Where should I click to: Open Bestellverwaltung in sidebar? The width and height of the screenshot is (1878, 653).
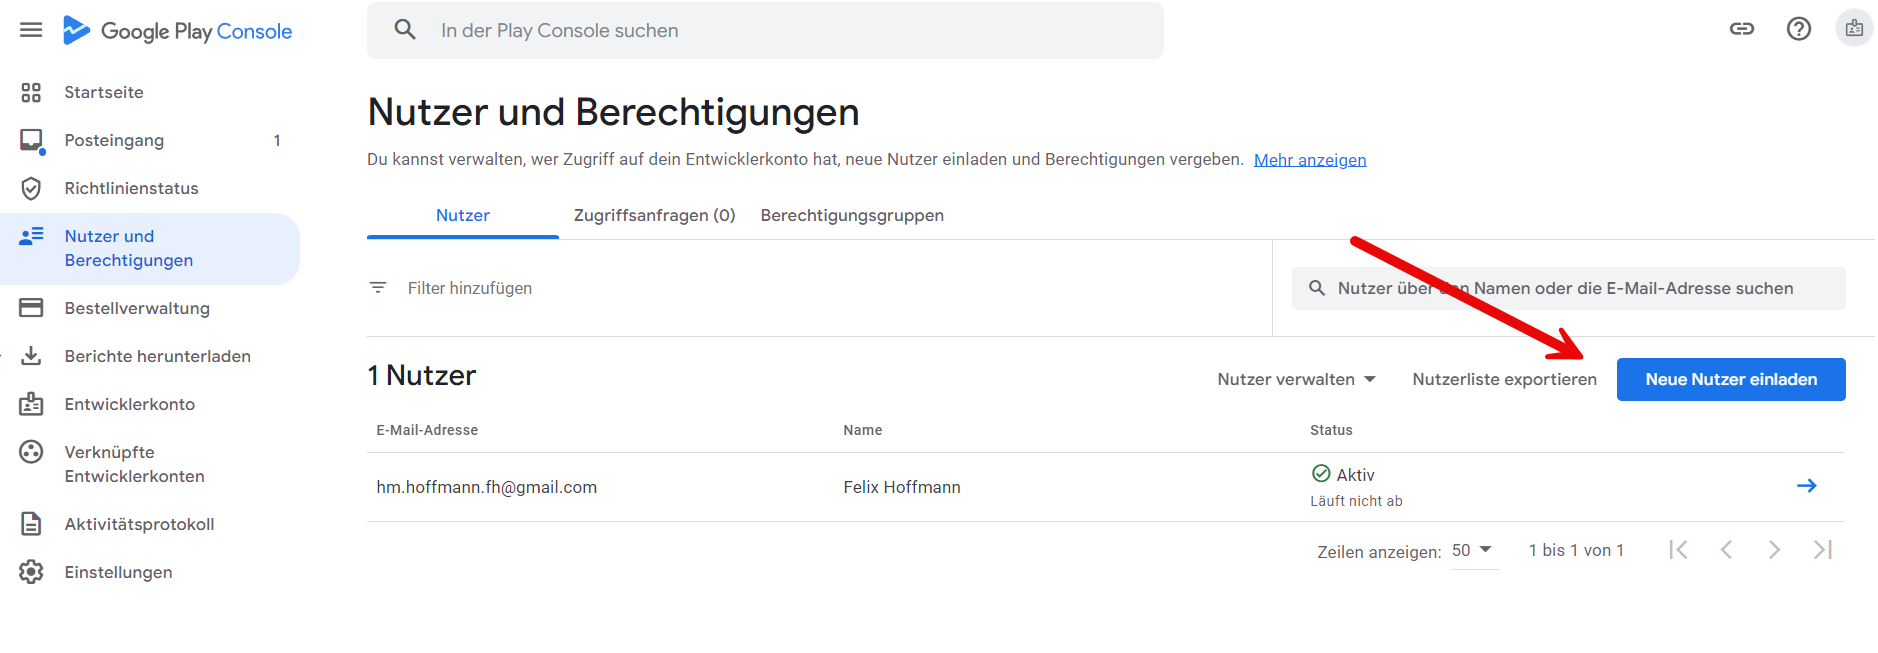pos(150,308)
